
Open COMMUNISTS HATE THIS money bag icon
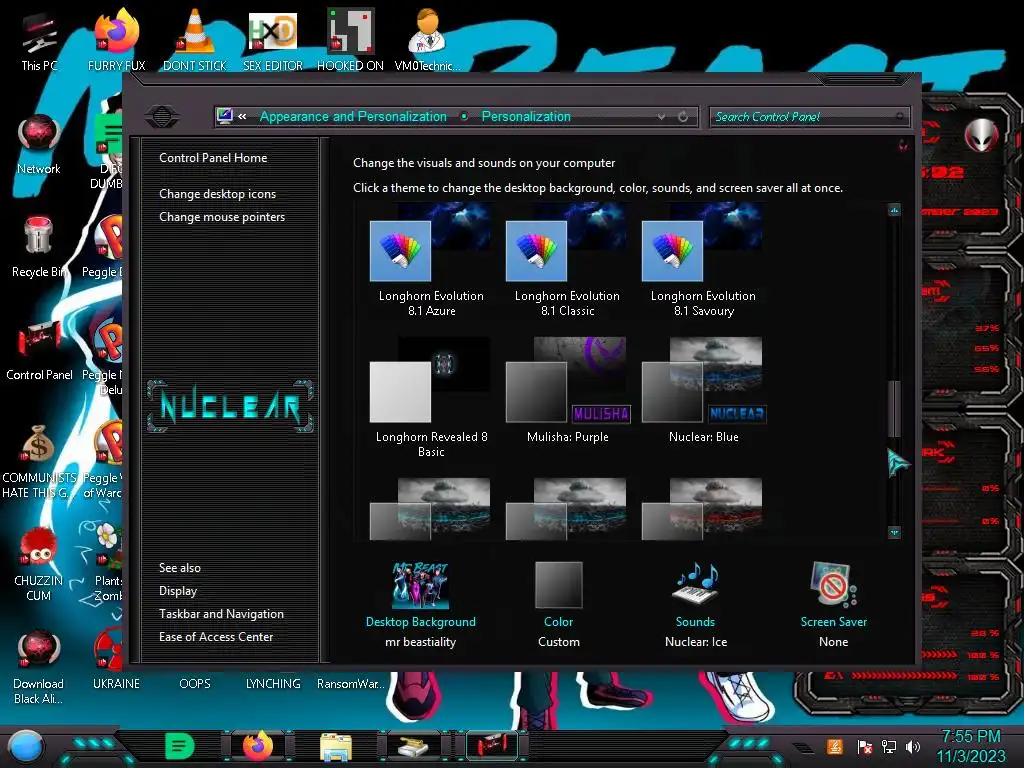pos(39,461)
